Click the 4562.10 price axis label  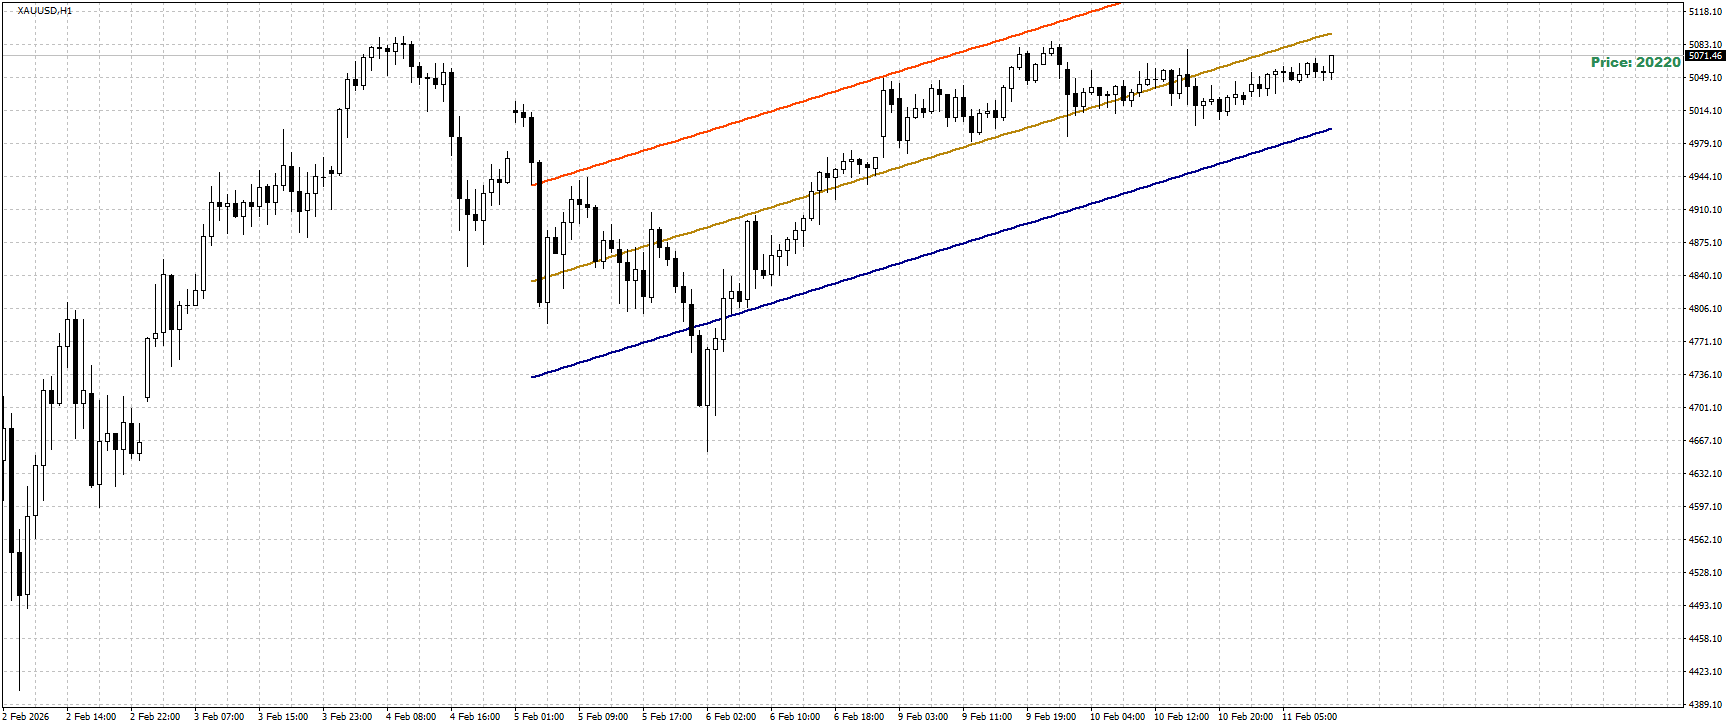tap(1704, 540)
